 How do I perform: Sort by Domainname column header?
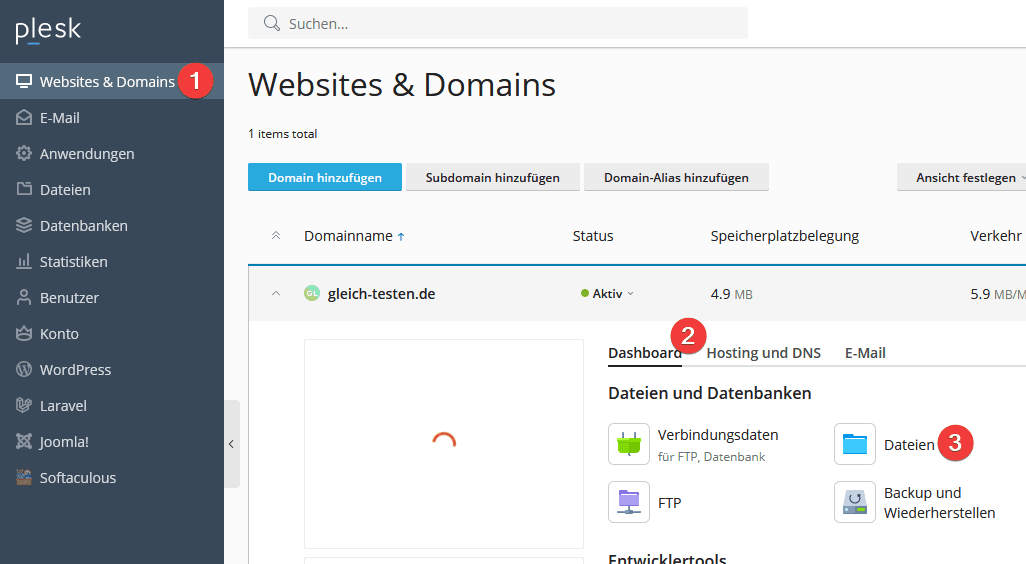point(348,236)
